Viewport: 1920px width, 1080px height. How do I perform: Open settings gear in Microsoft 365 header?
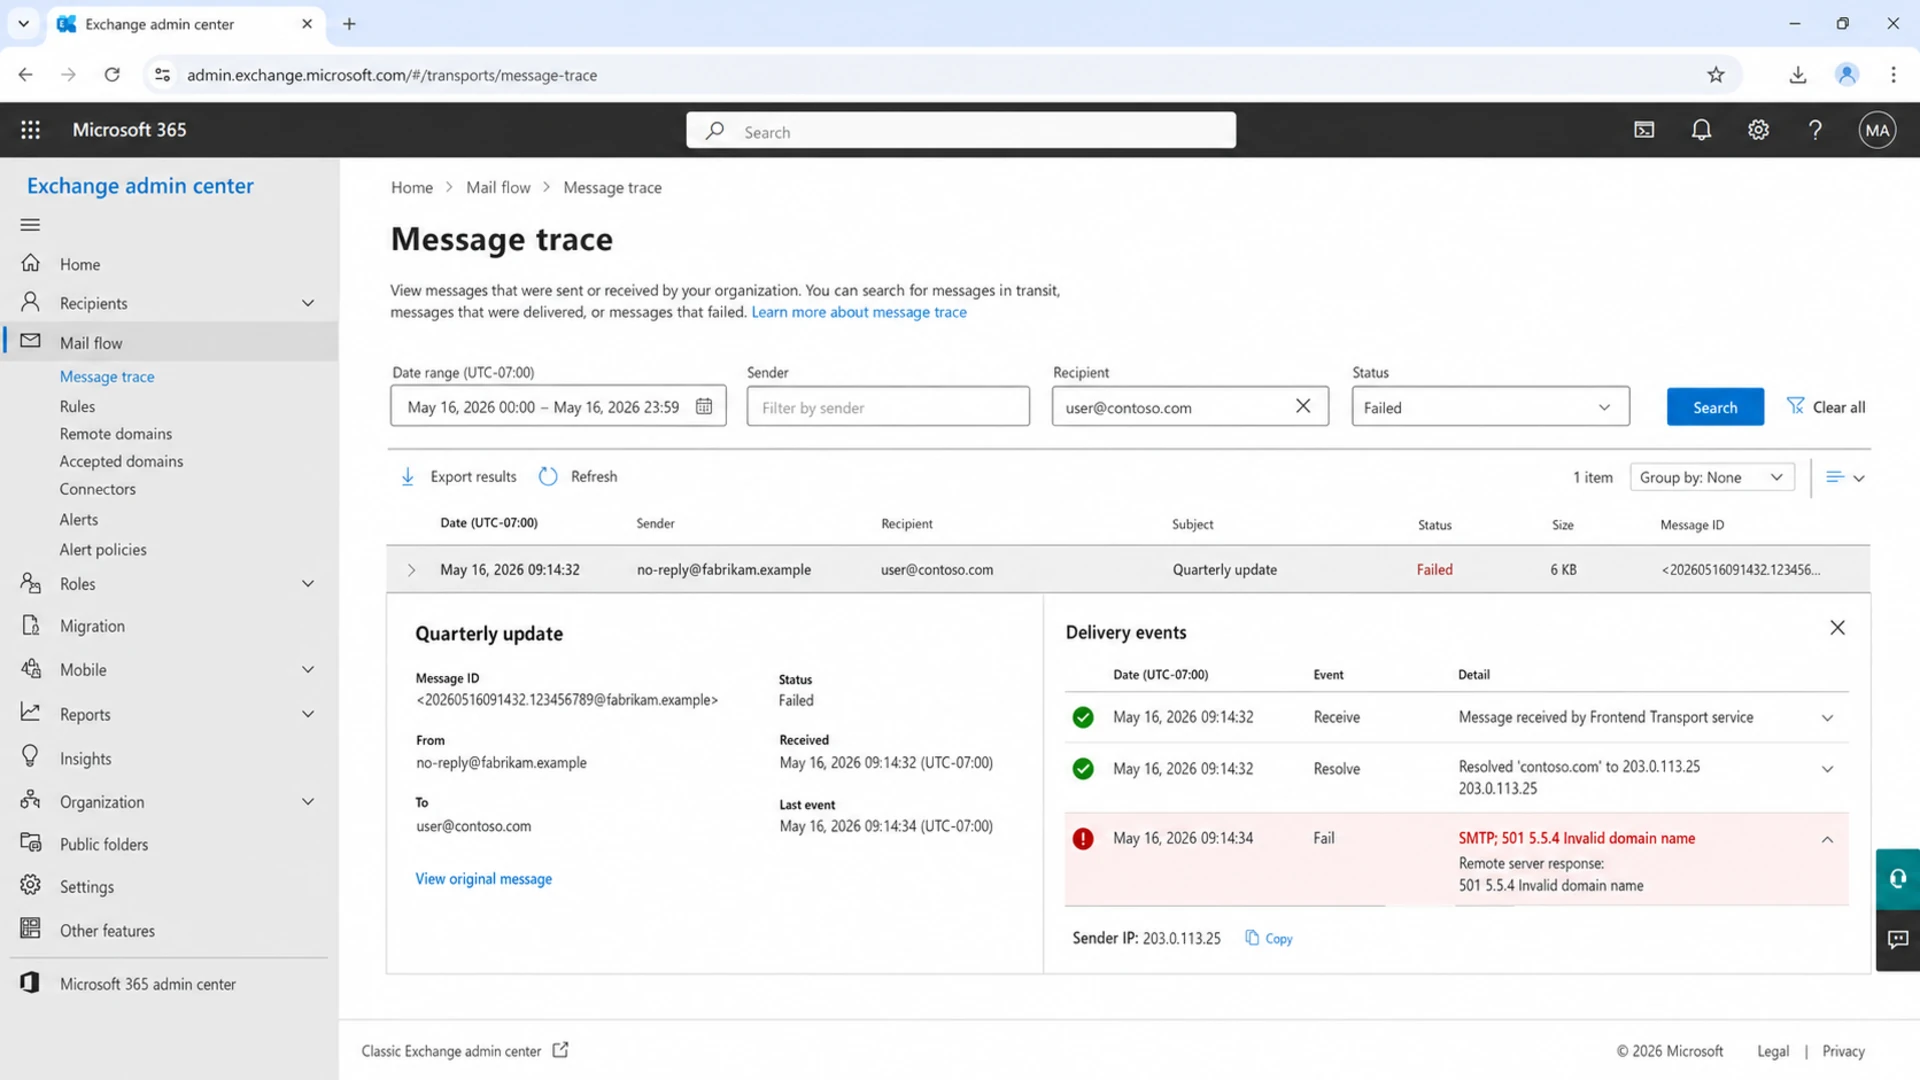(x=1758, y=130)
